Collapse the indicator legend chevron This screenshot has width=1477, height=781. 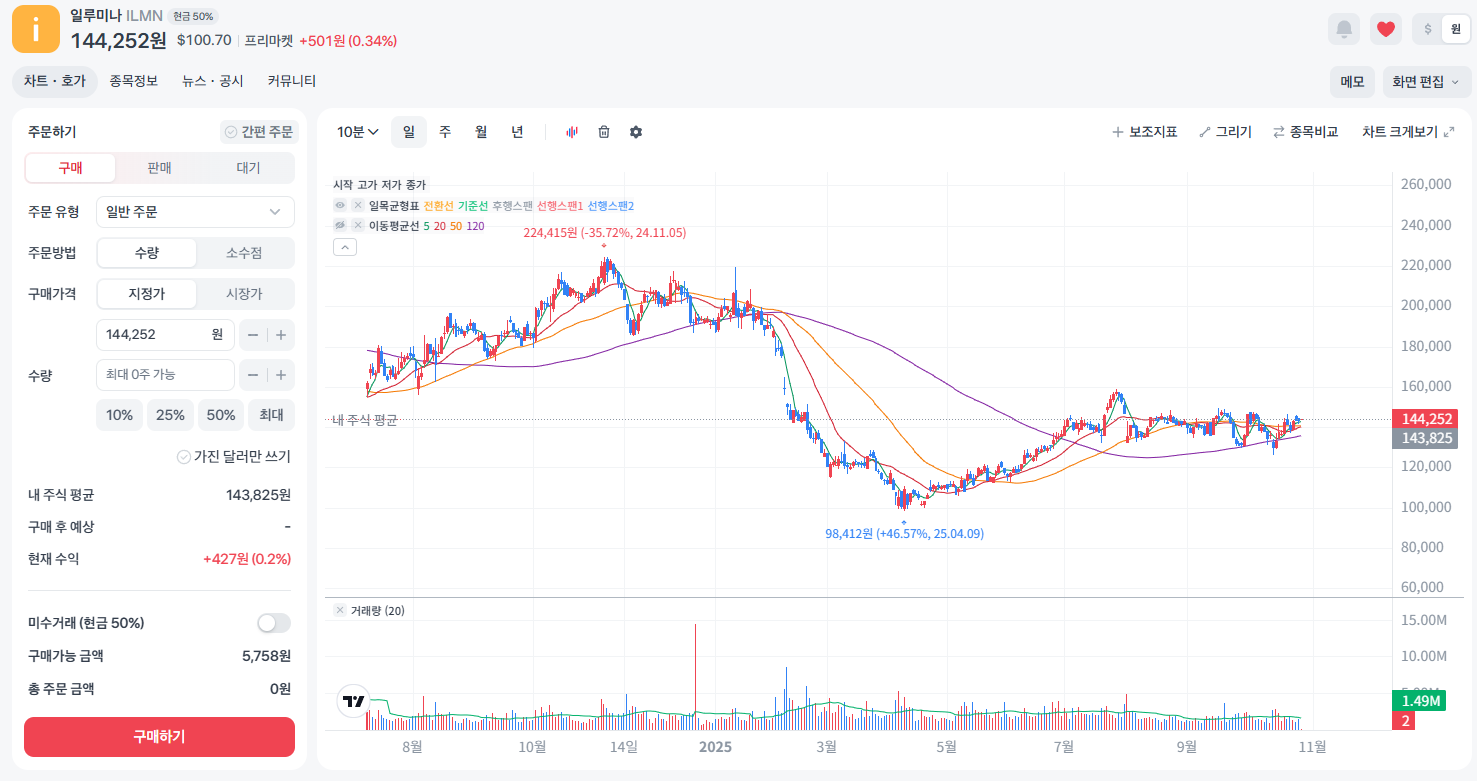pos(345,247)
